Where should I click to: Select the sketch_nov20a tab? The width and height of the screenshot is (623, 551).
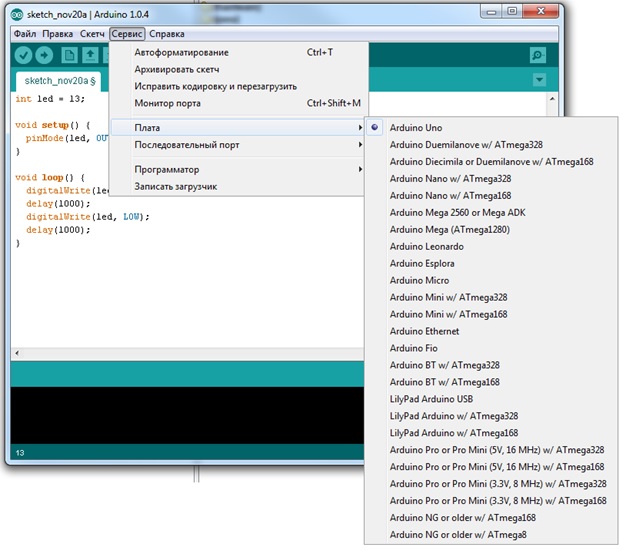[x=60, y=81]
